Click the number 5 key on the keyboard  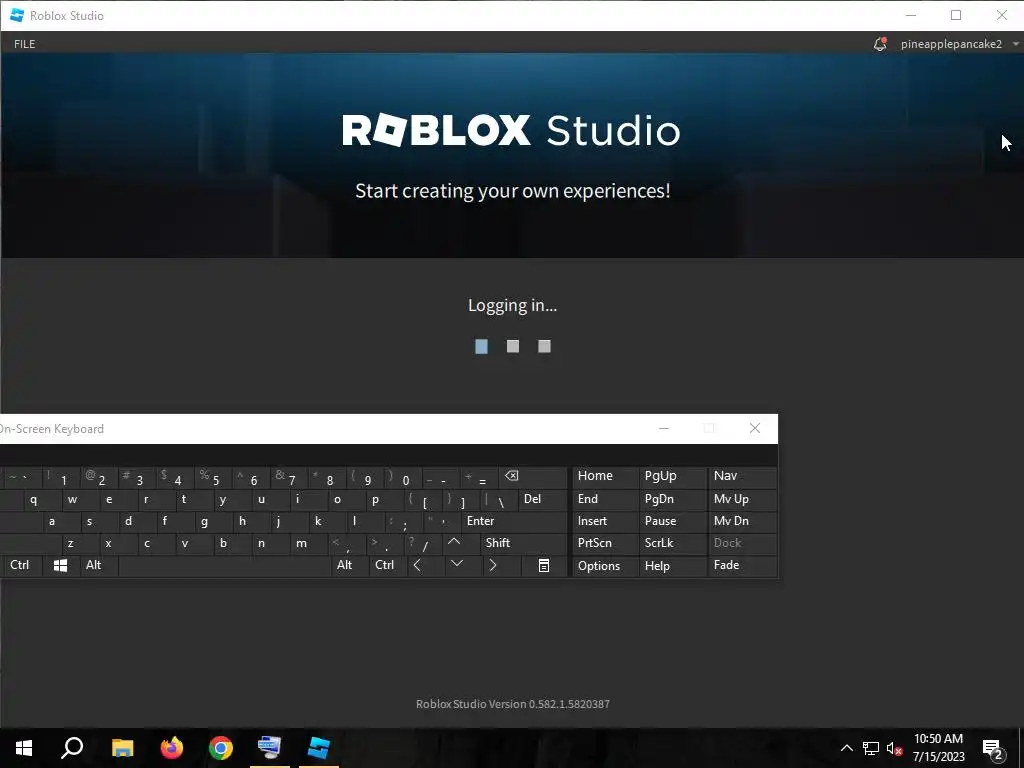click(x=214, y=477)
